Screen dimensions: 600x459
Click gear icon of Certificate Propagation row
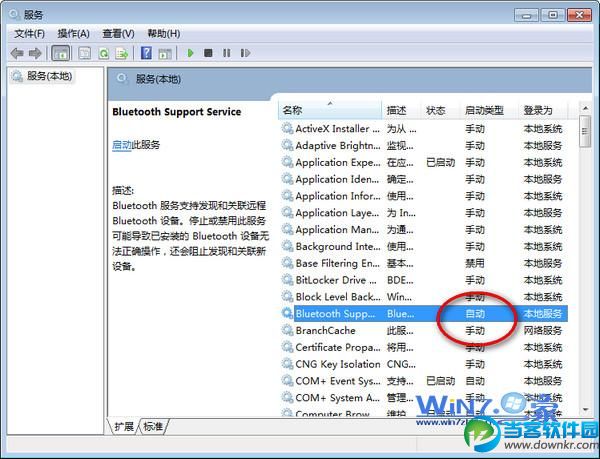287,347
